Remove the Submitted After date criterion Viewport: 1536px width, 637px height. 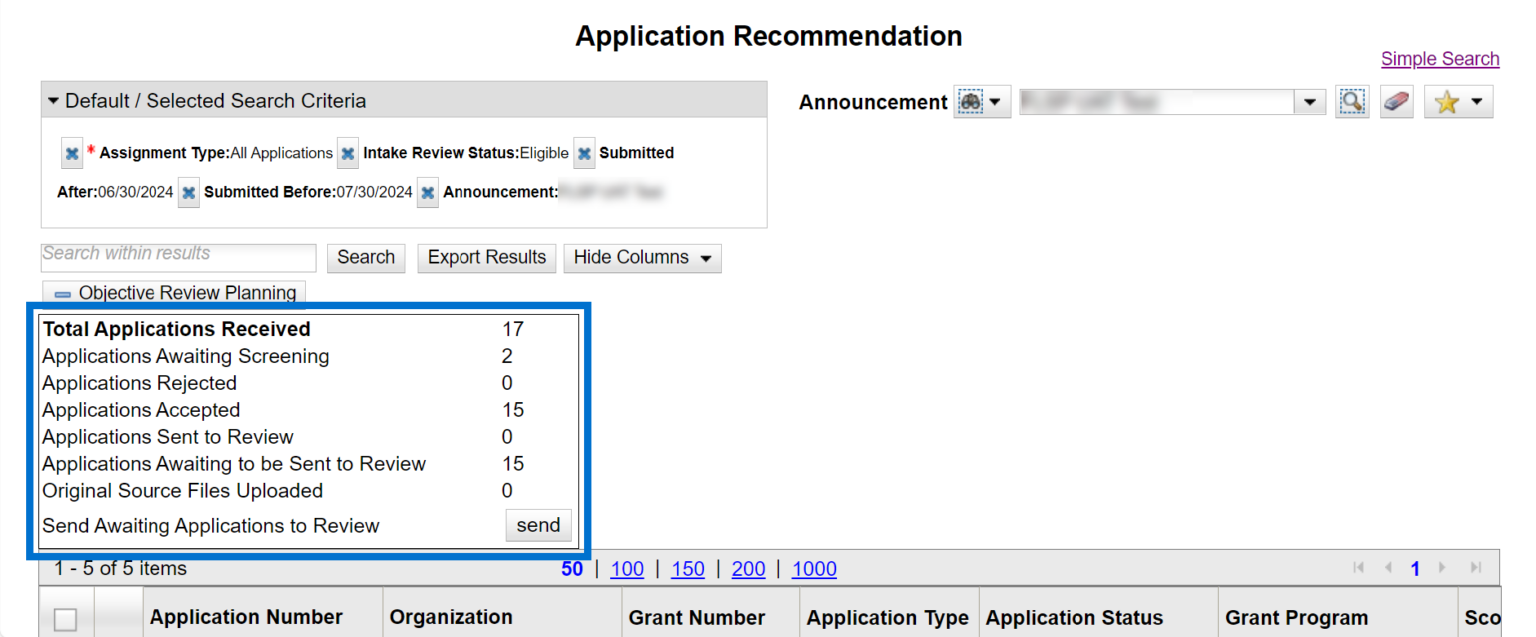click(584, 154)
